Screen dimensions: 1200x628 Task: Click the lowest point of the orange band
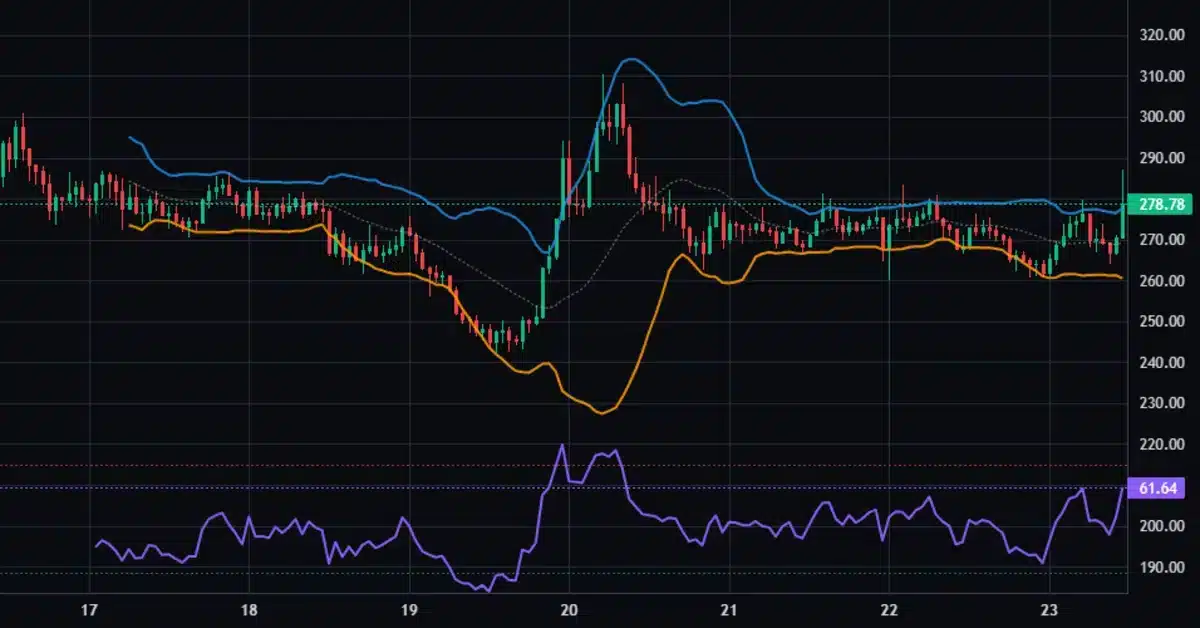(600, 412)
